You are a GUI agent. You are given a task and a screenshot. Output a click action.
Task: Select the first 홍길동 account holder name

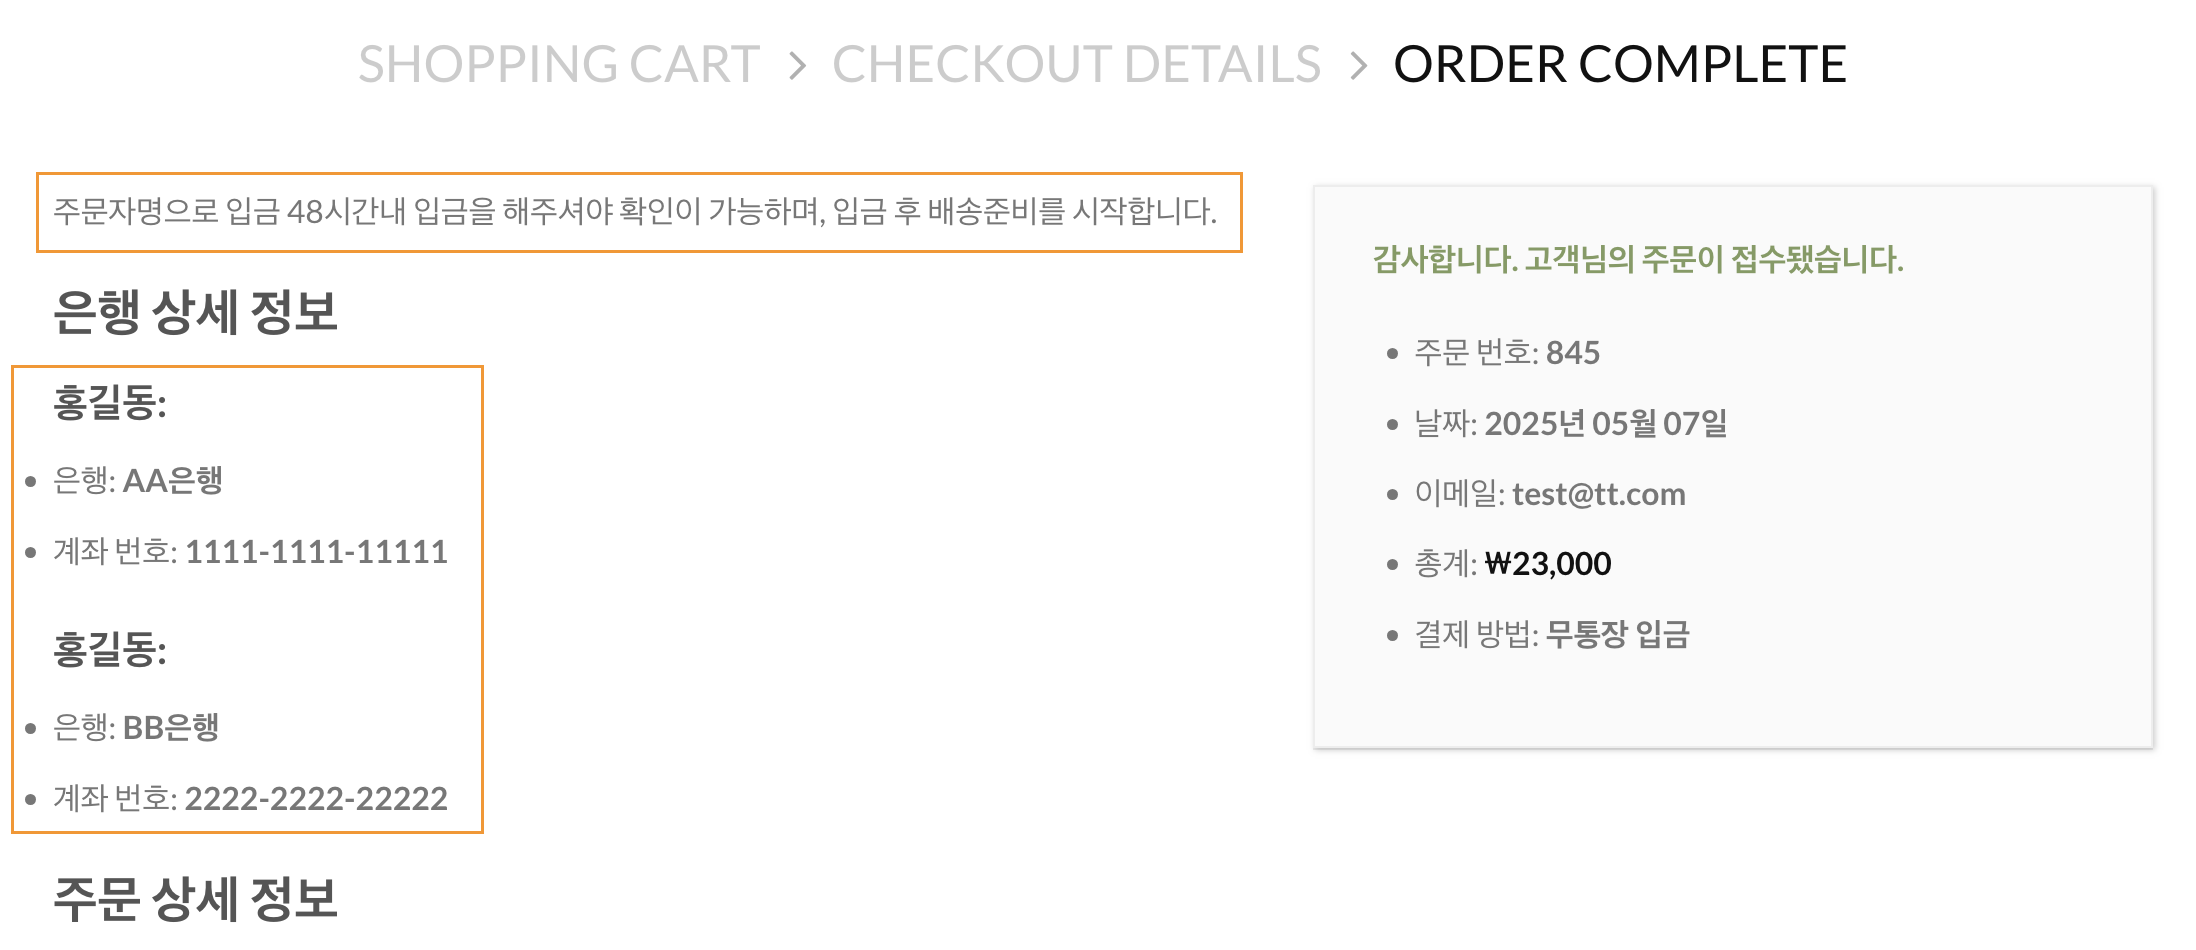pos(109,404)
